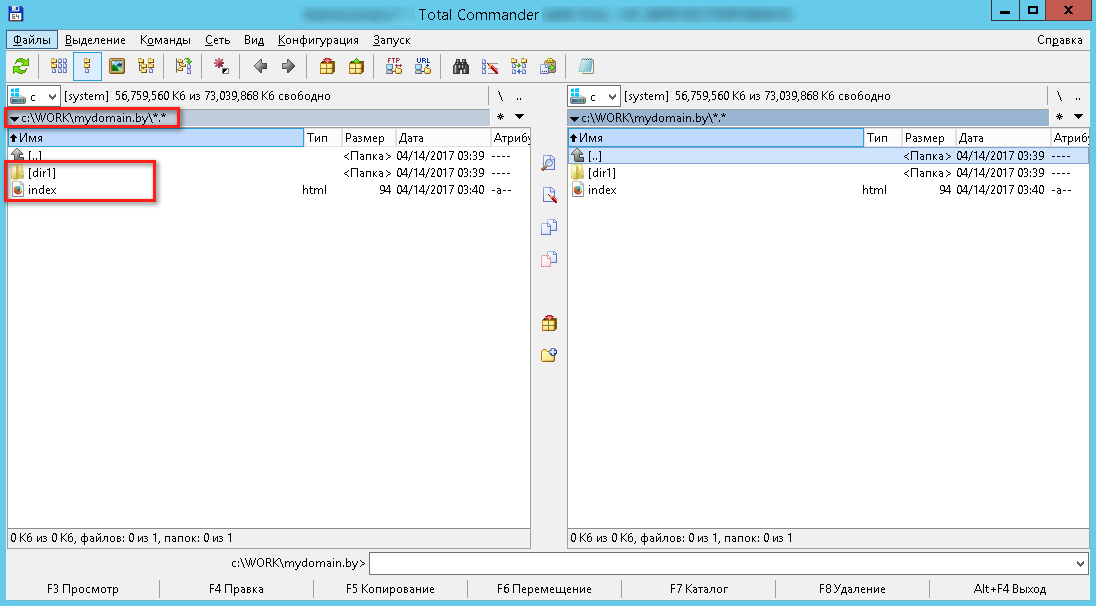The width and height of the screenshot is (1096, 606).
Task: Toggle the full file details view button
Action: 87,66
